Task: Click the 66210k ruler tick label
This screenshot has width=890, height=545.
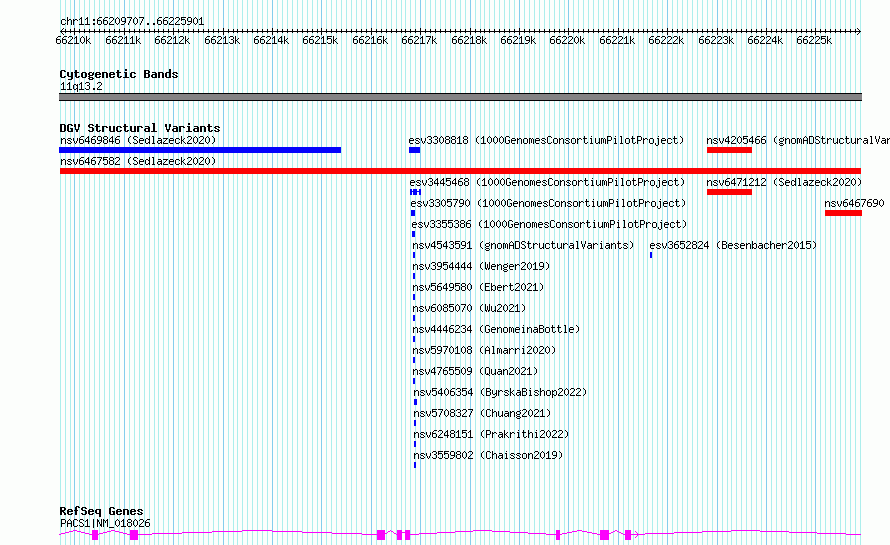Action: [x=73, y=40]
